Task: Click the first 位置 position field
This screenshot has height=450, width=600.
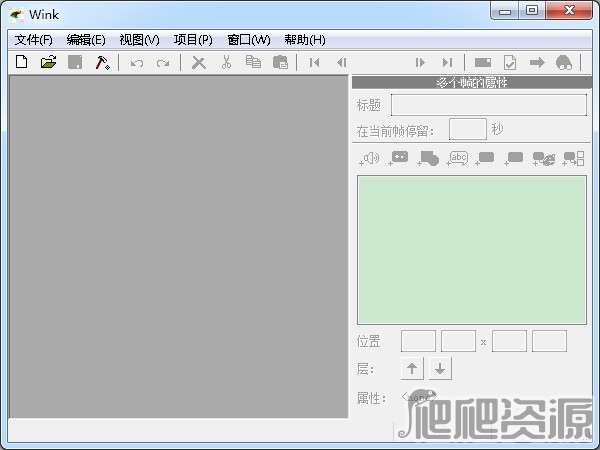Action: (418, 341)
